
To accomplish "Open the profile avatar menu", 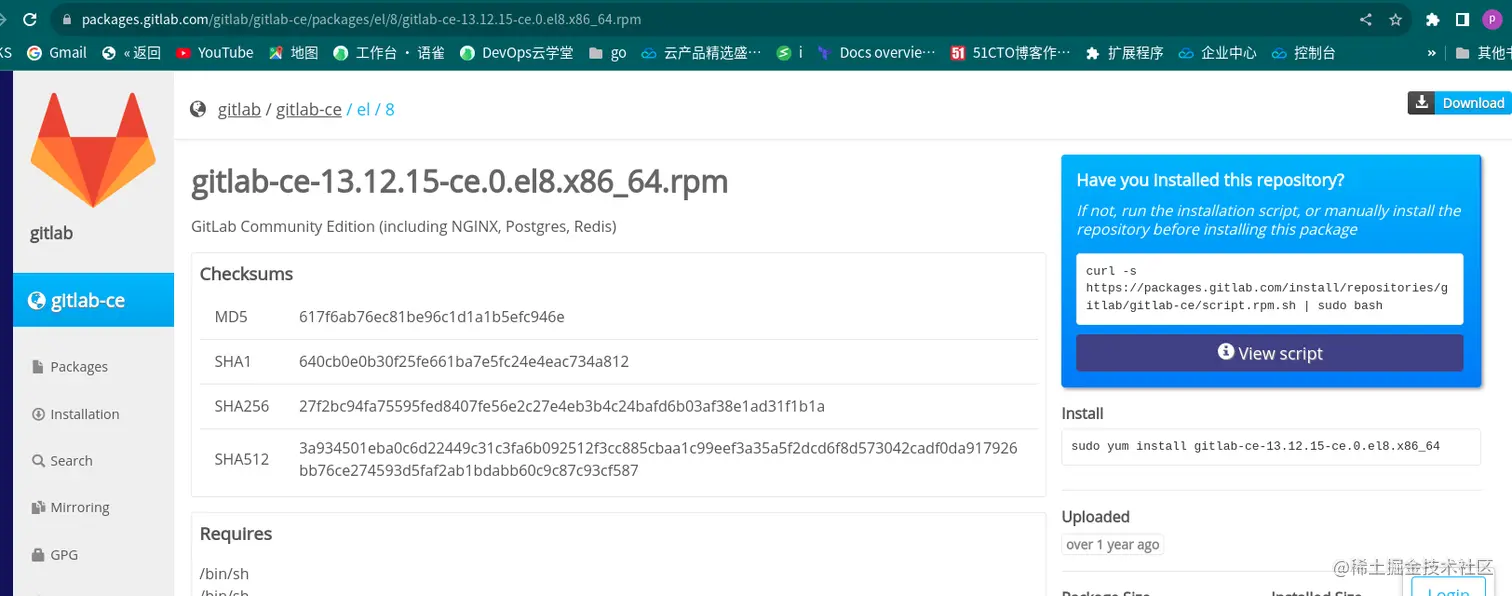I will click(1492, 19).
